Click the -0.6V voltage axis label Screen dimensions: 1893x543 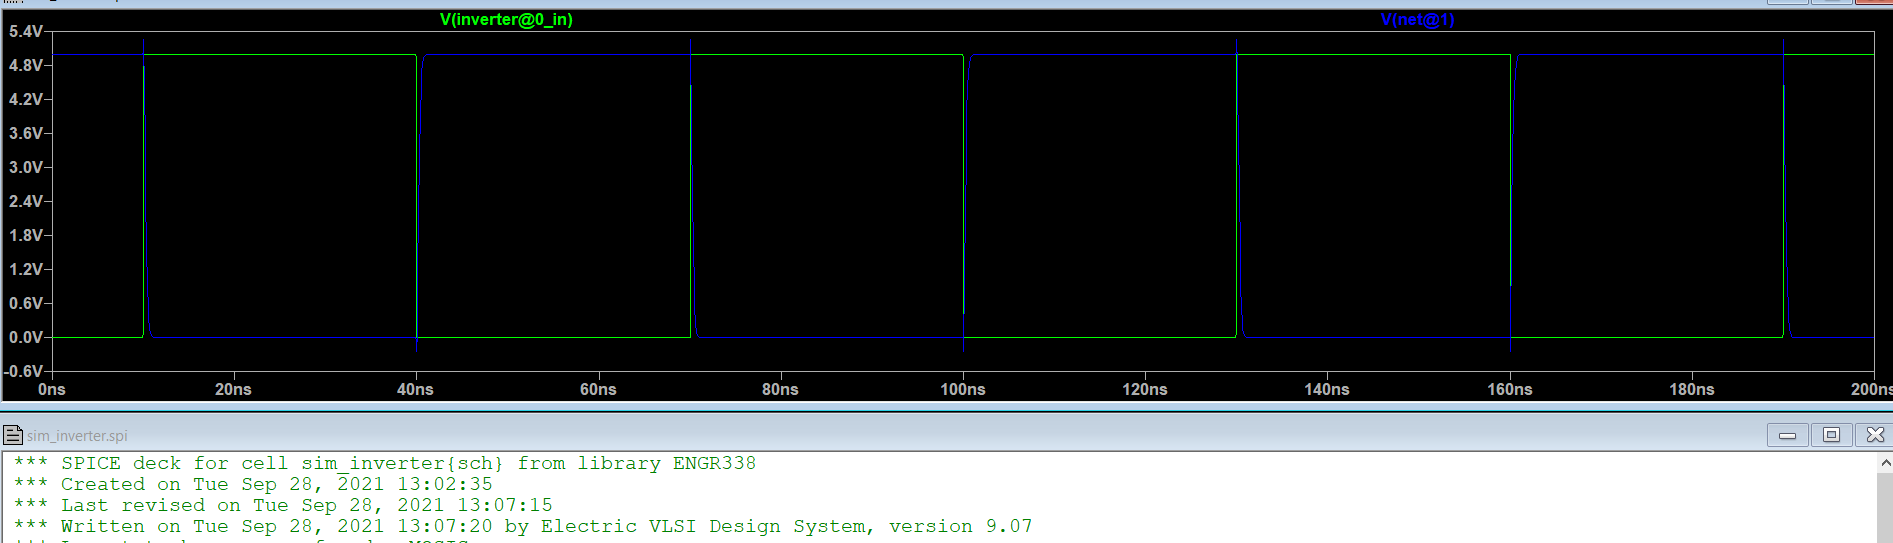pos(24,371)
